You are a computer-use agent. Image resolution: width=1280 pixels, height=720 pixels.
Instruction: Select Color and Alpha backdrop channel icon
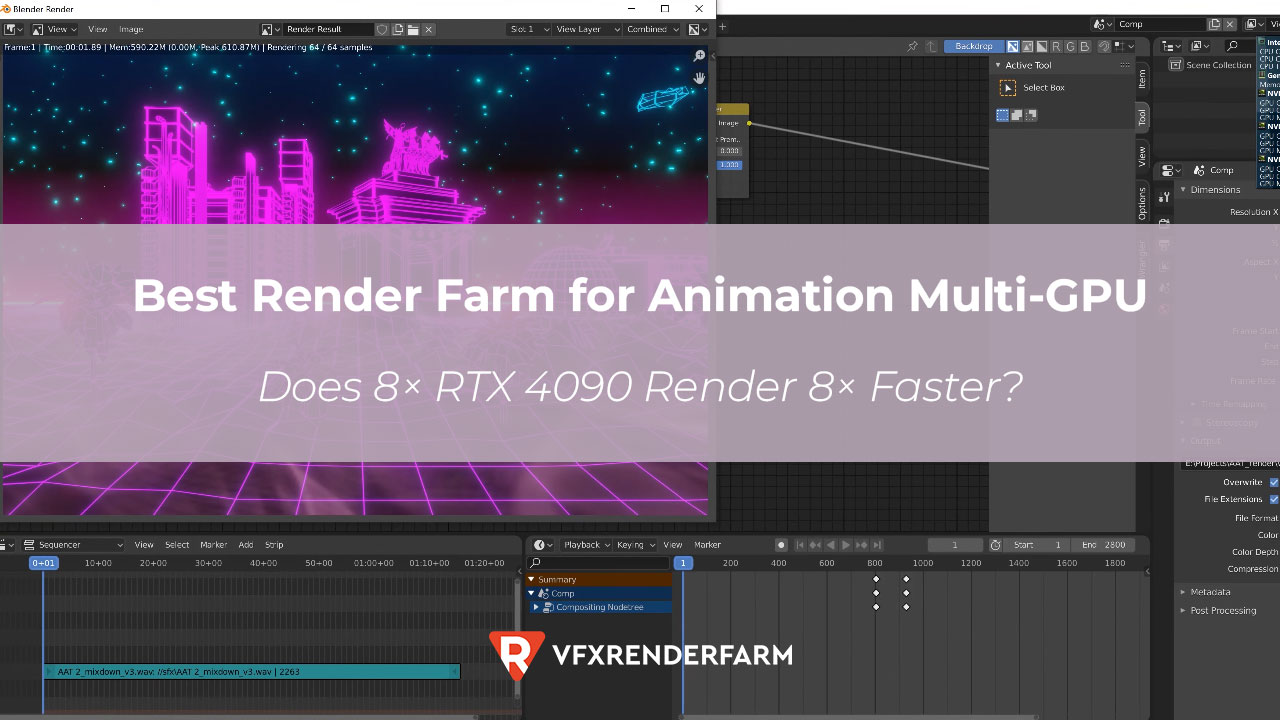1013,46
